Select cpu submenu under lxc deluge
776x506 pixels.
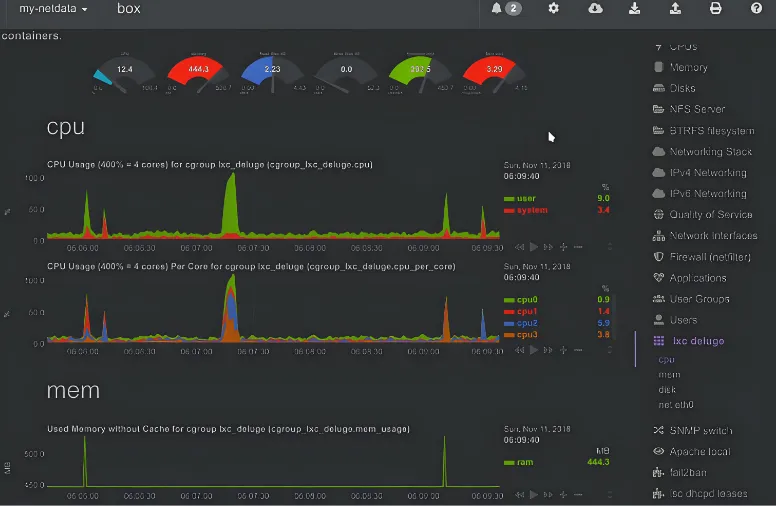[x=666, y=360]
